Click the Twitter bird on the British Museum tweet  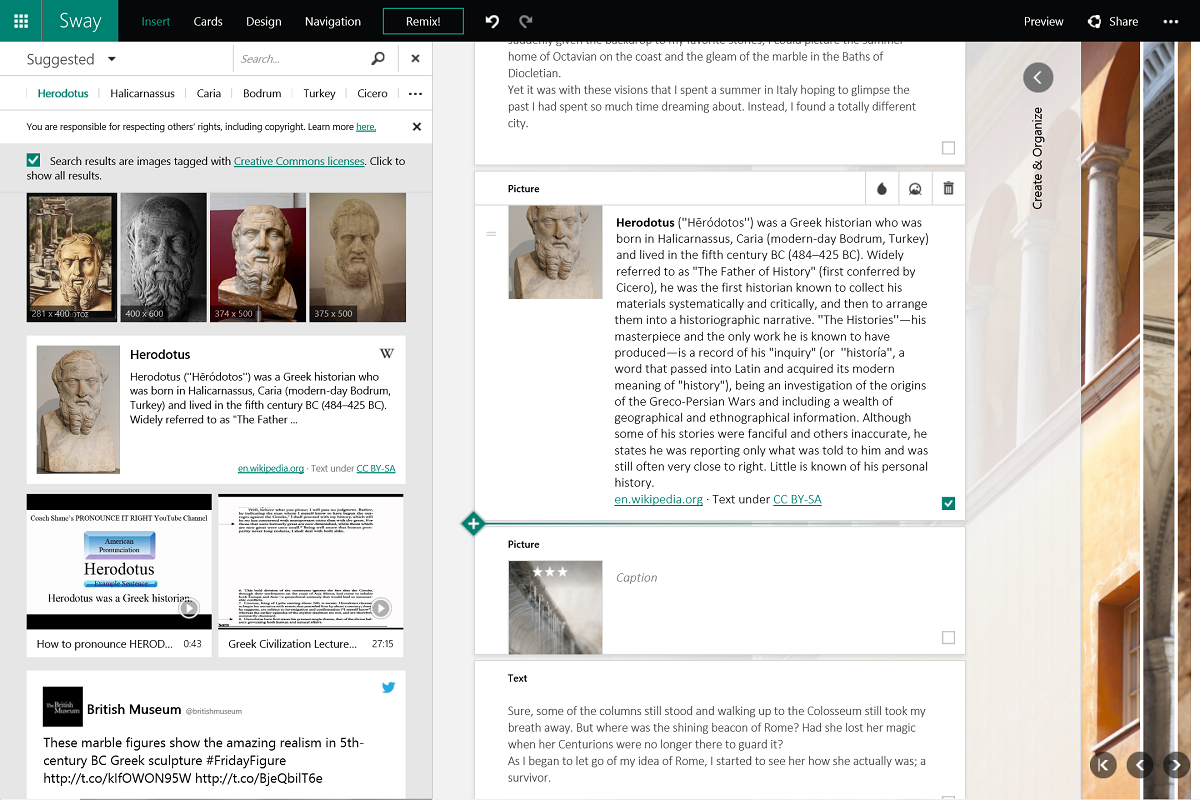click(x=388, y=687)
